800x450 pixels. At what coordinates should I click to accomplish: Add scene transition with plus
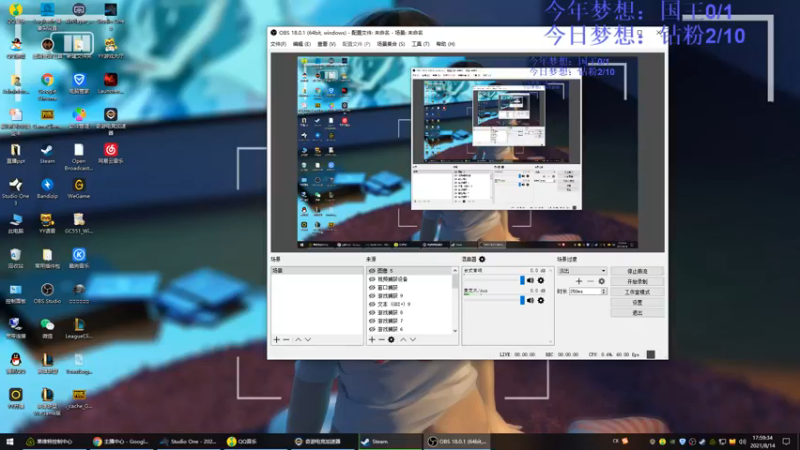point(579,281)
